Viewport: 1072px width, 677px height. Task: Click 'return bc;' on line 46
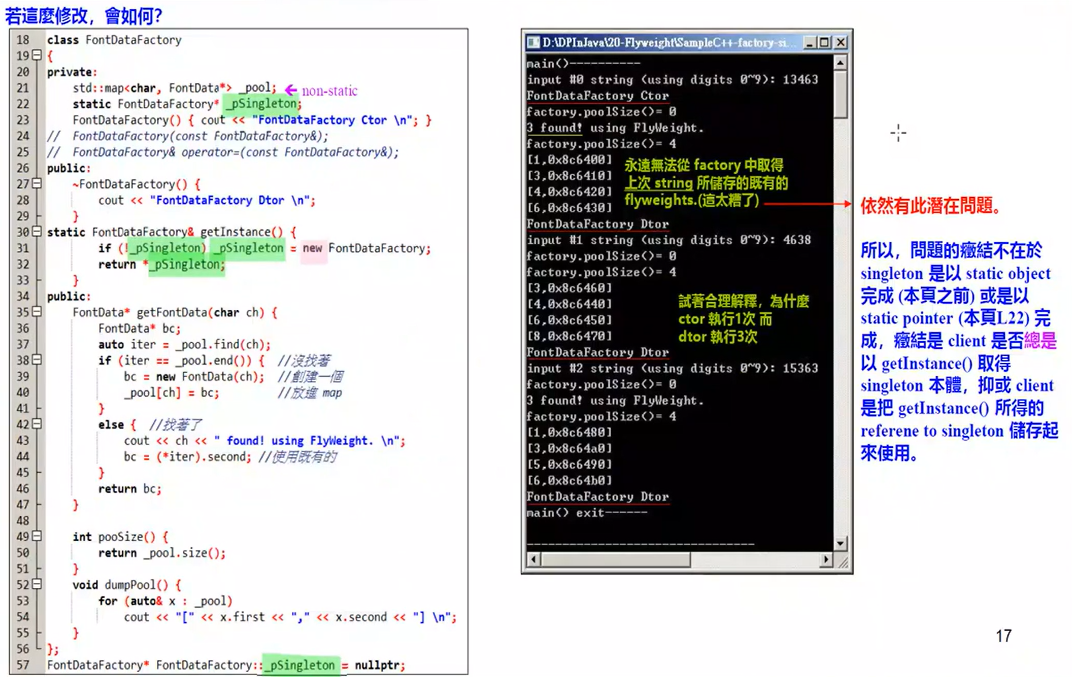pyautogui.click(x=130, y=488)
